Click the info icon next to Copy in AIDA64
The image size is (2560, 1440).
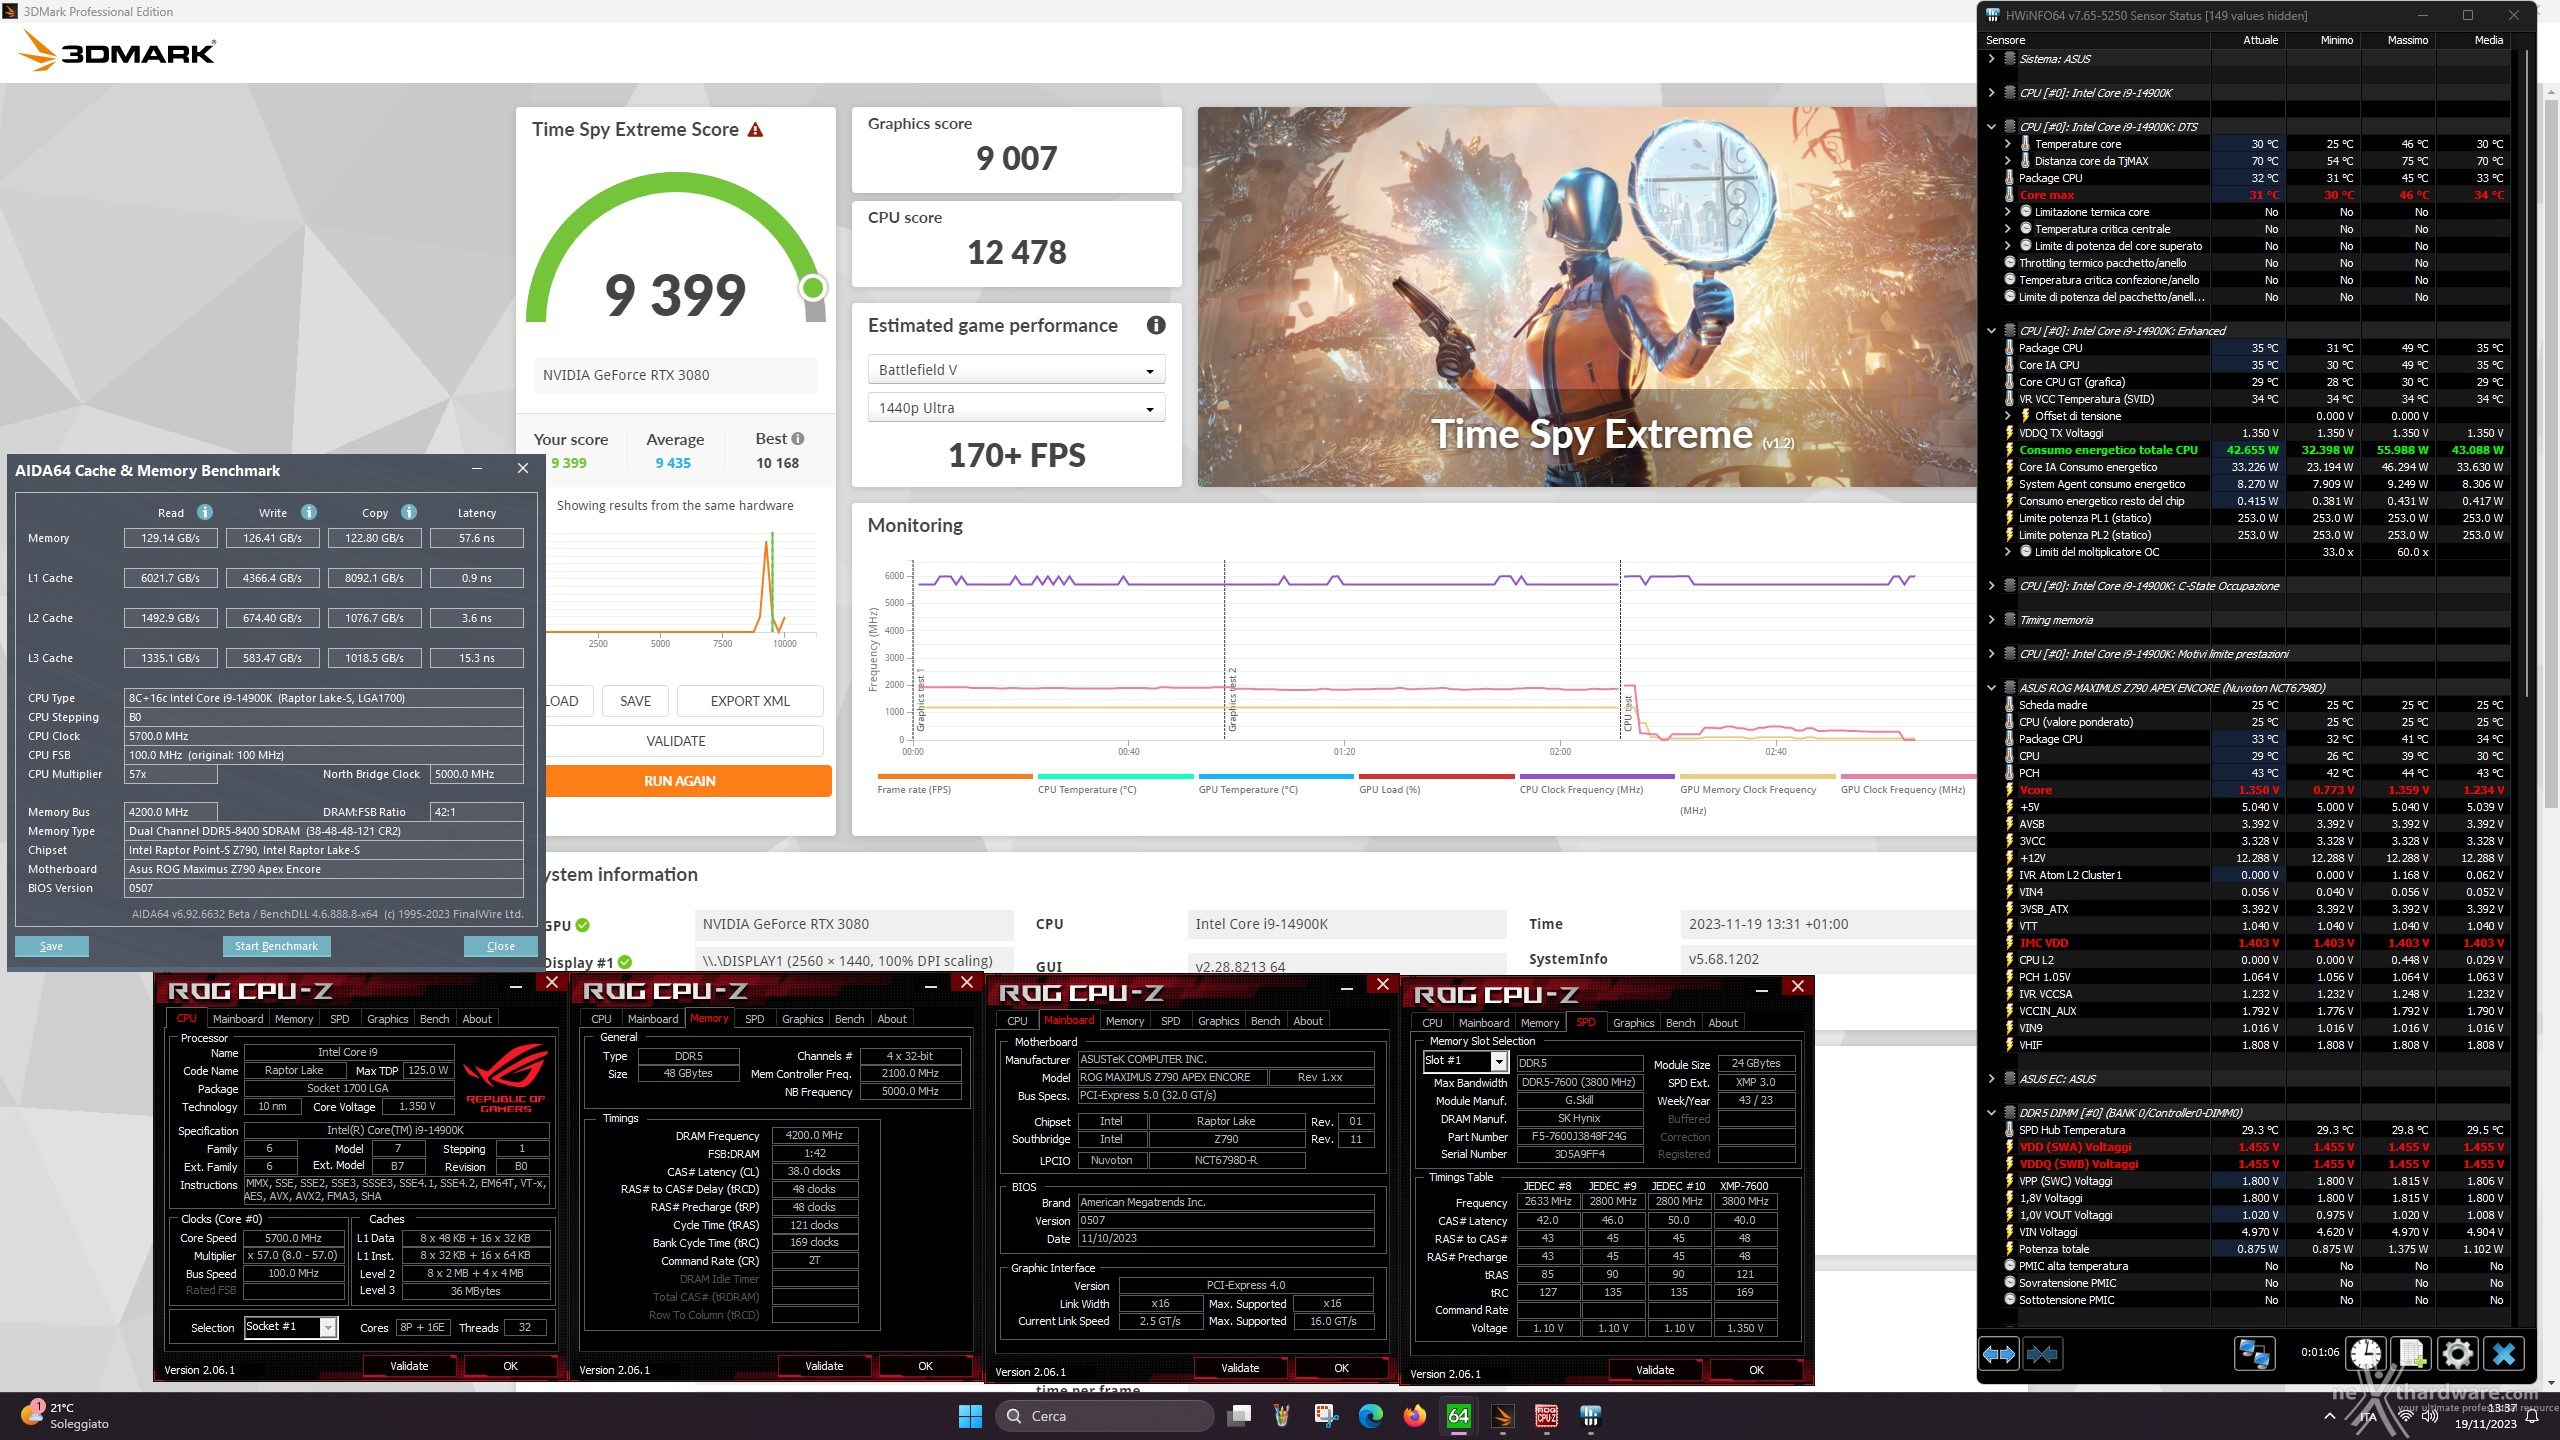point(409,512)
